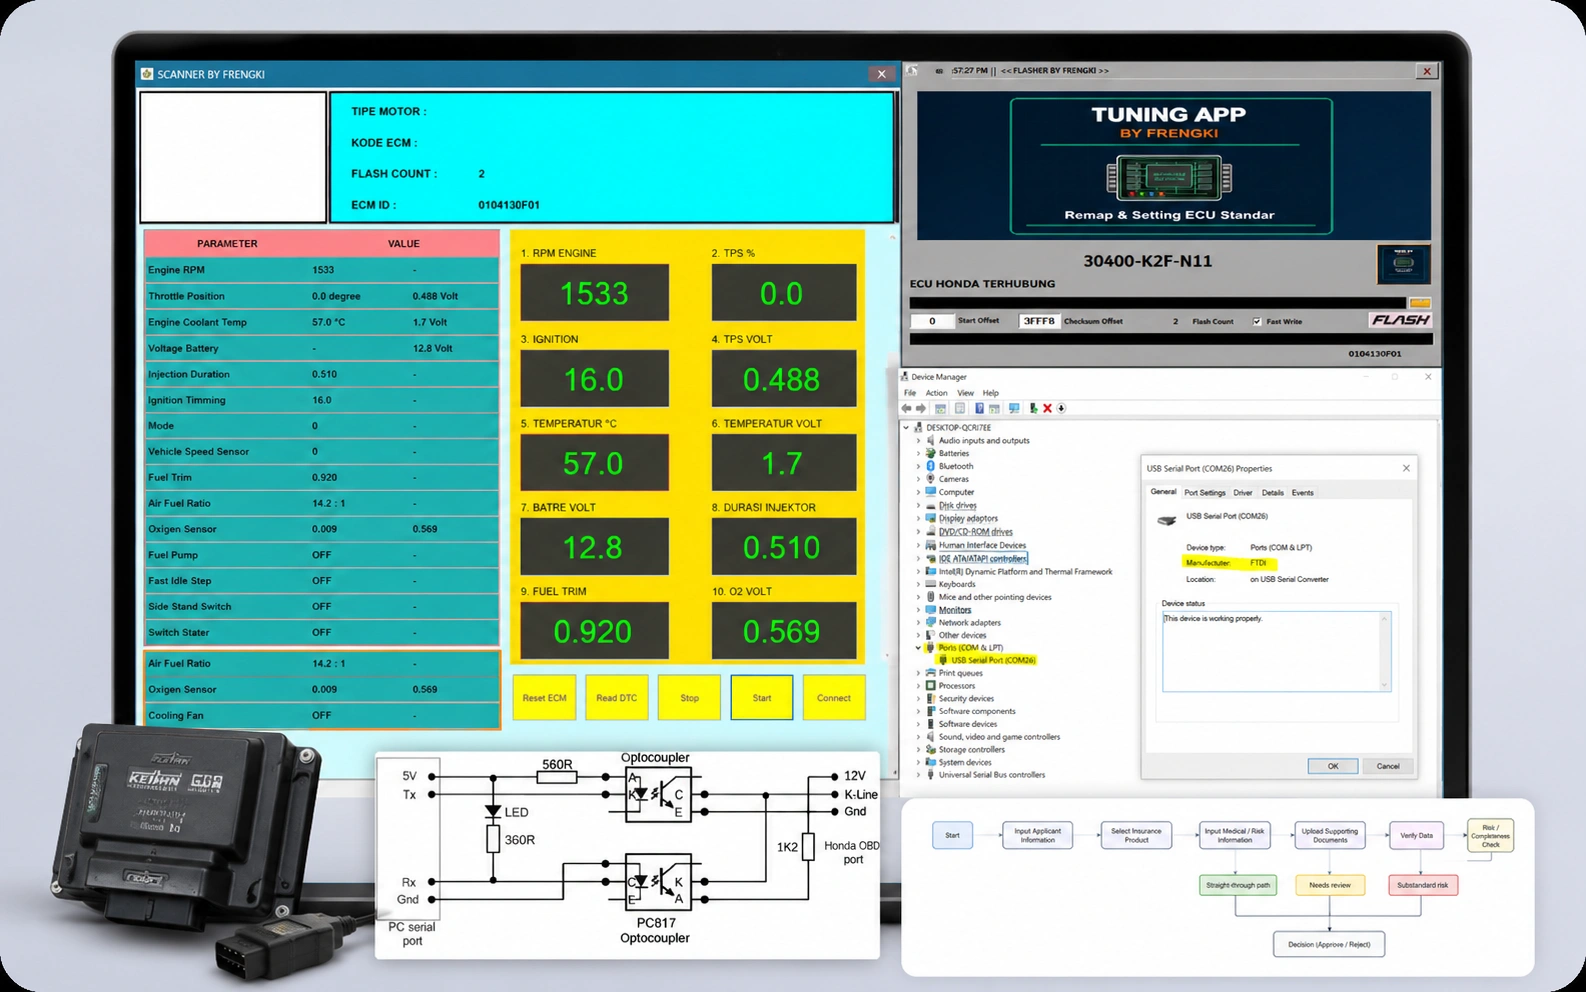Click the scan hardware monitor icon in Device Manager
The image size is (1586, 992).
point(1013,408)
